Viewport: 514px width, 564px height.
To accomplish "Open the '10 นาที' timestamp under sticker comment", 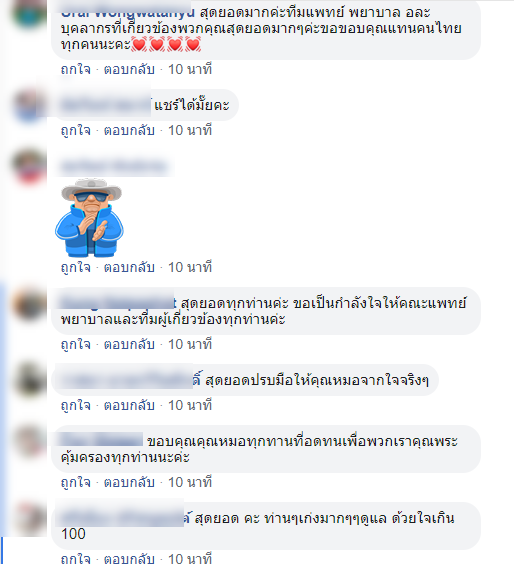I will [x=190, y=268].
